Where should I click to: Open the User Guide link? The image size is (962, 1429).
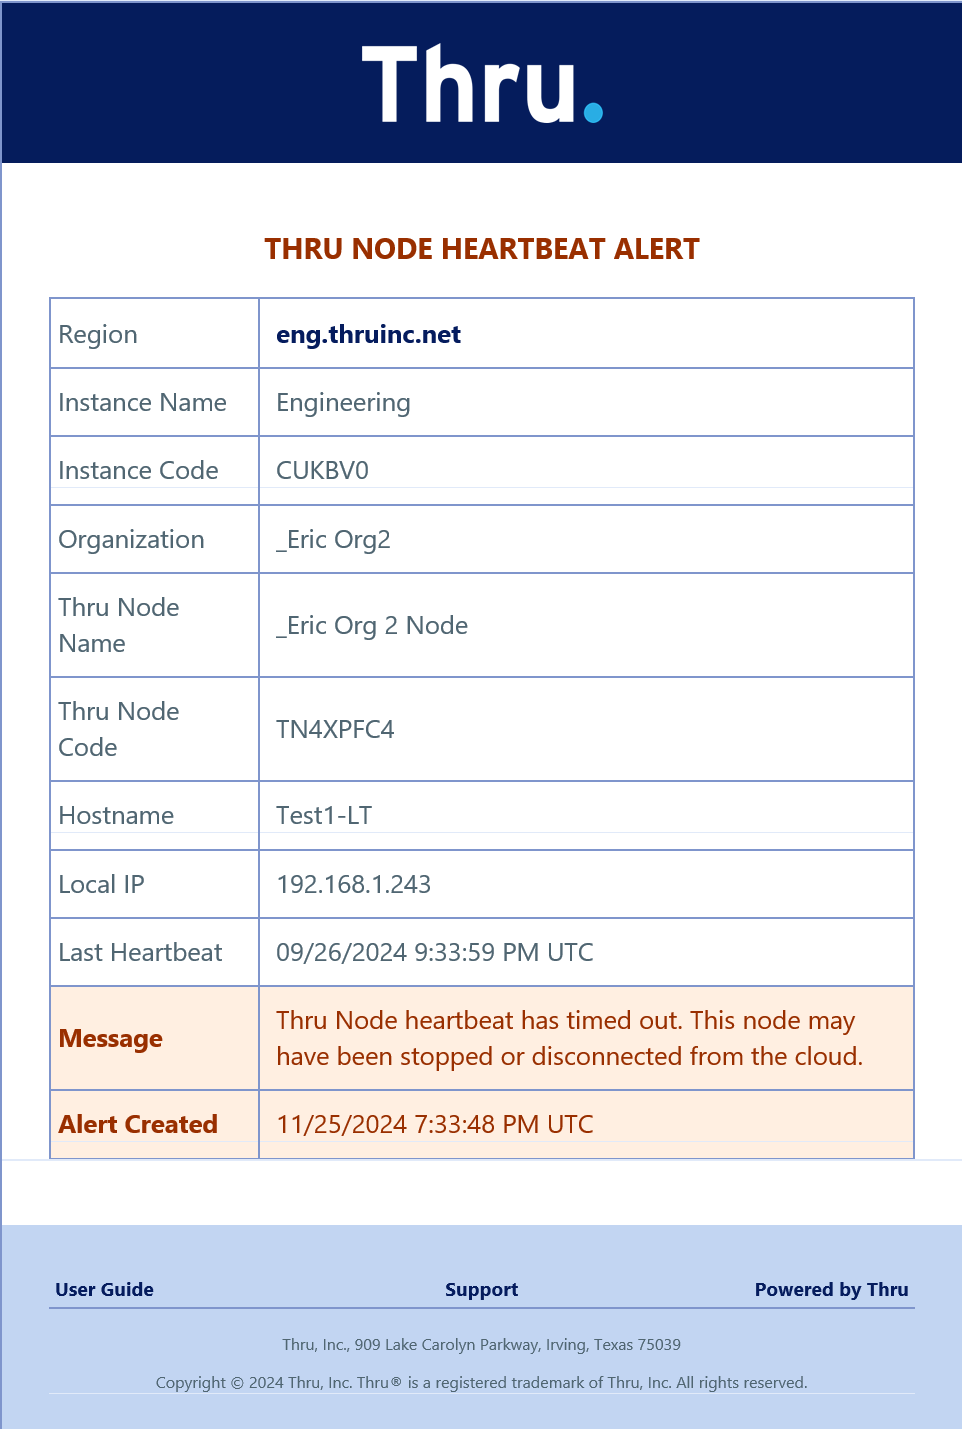(x=105, y=1289)
